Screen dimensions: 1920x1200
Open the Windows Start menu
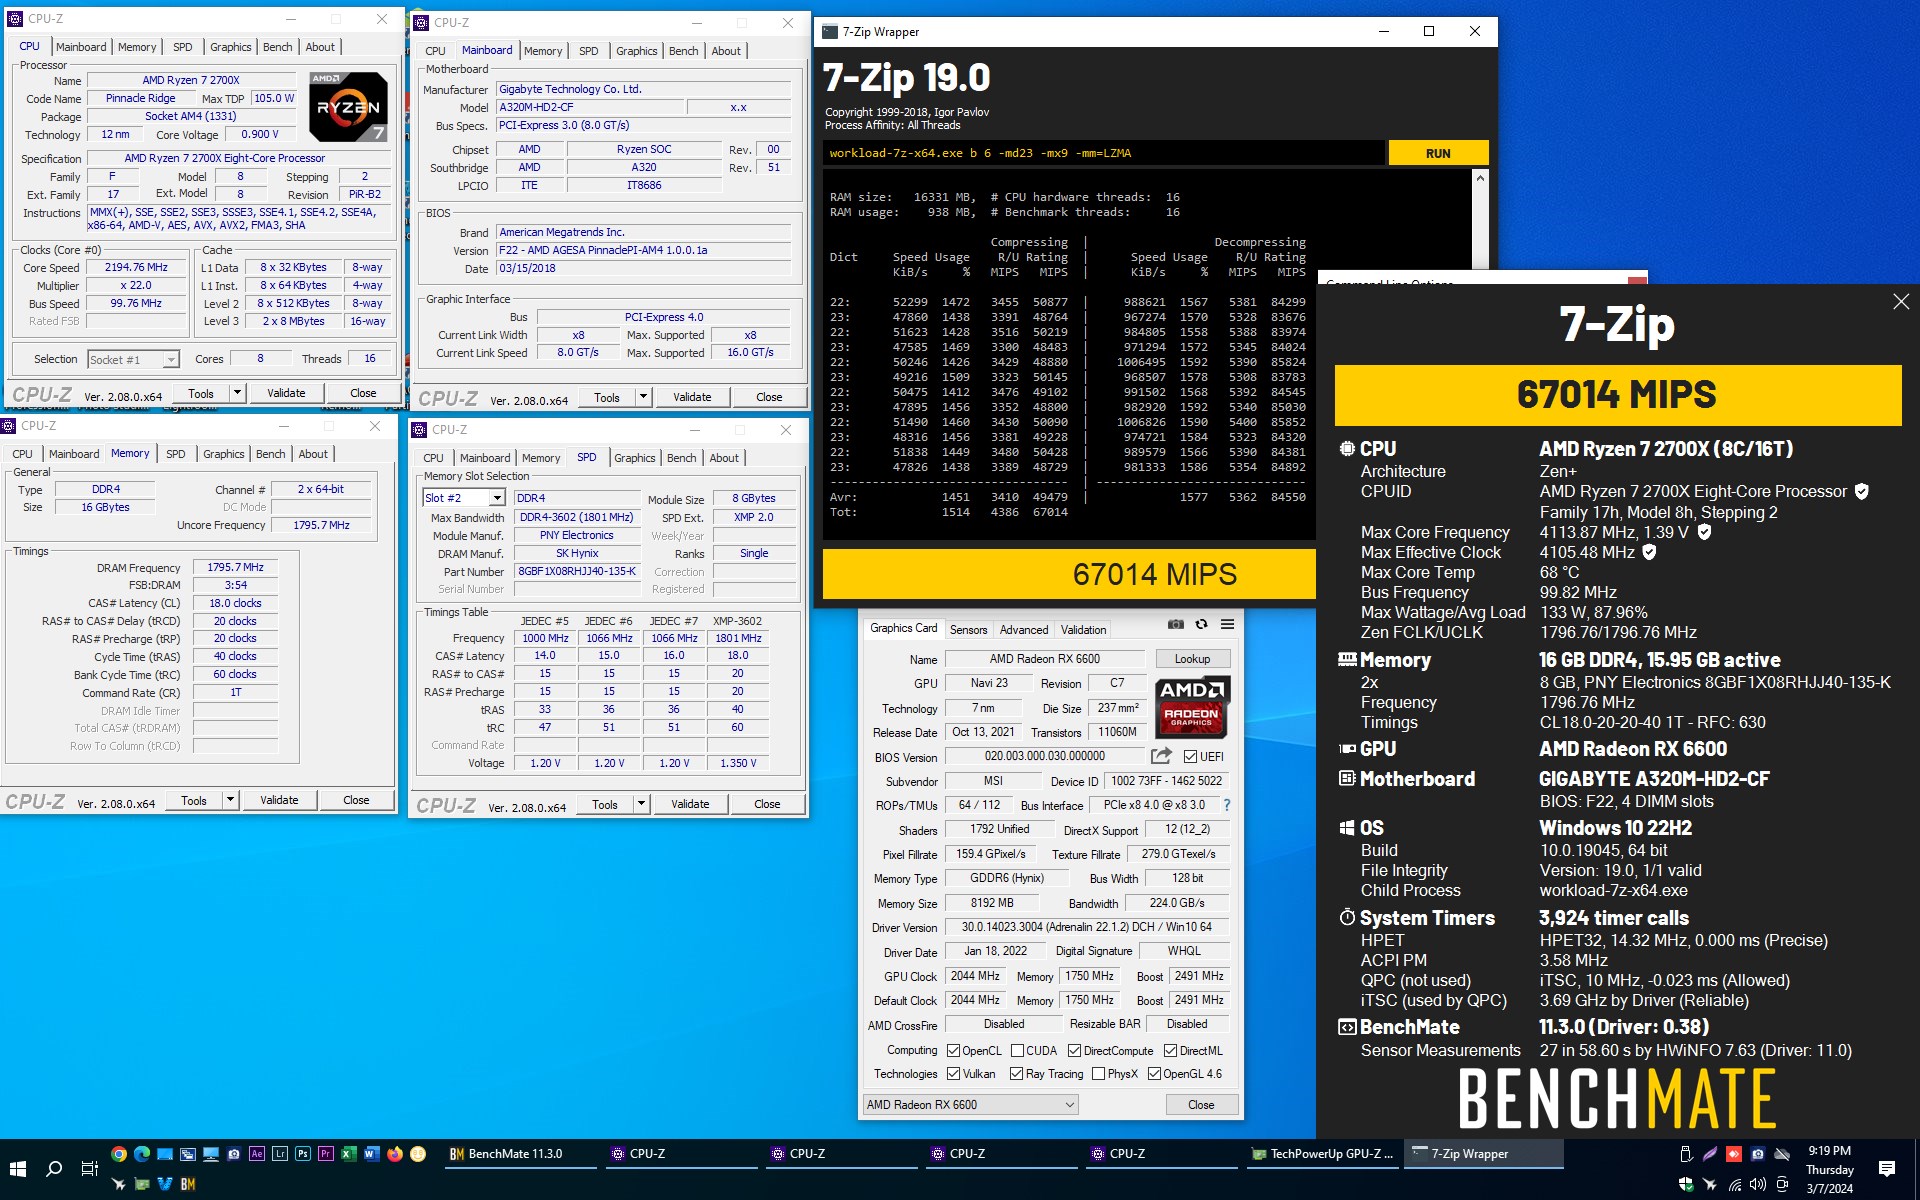tap(17, 1168)
